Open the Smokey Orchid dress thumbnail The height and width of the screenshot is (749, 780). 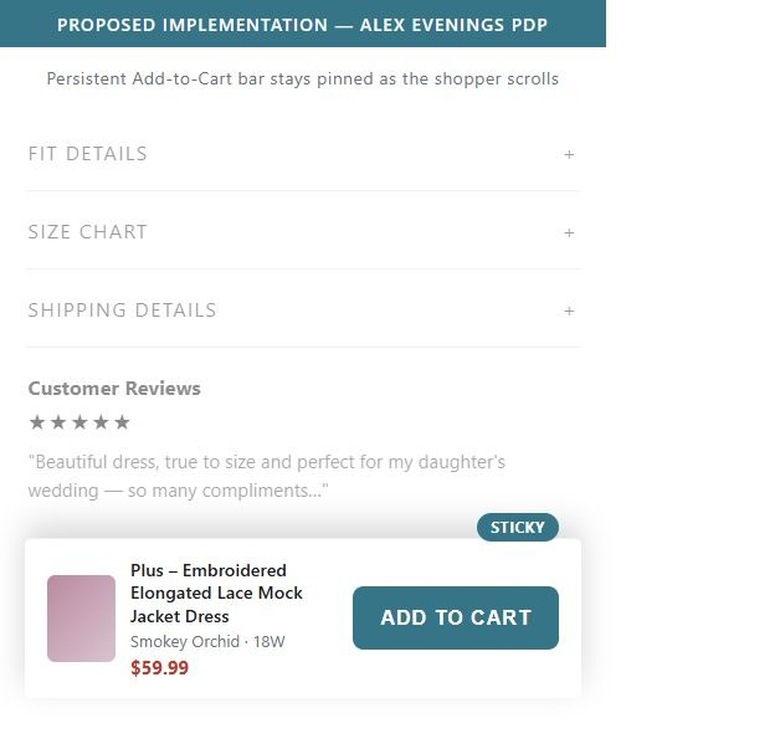click(81, 618)
